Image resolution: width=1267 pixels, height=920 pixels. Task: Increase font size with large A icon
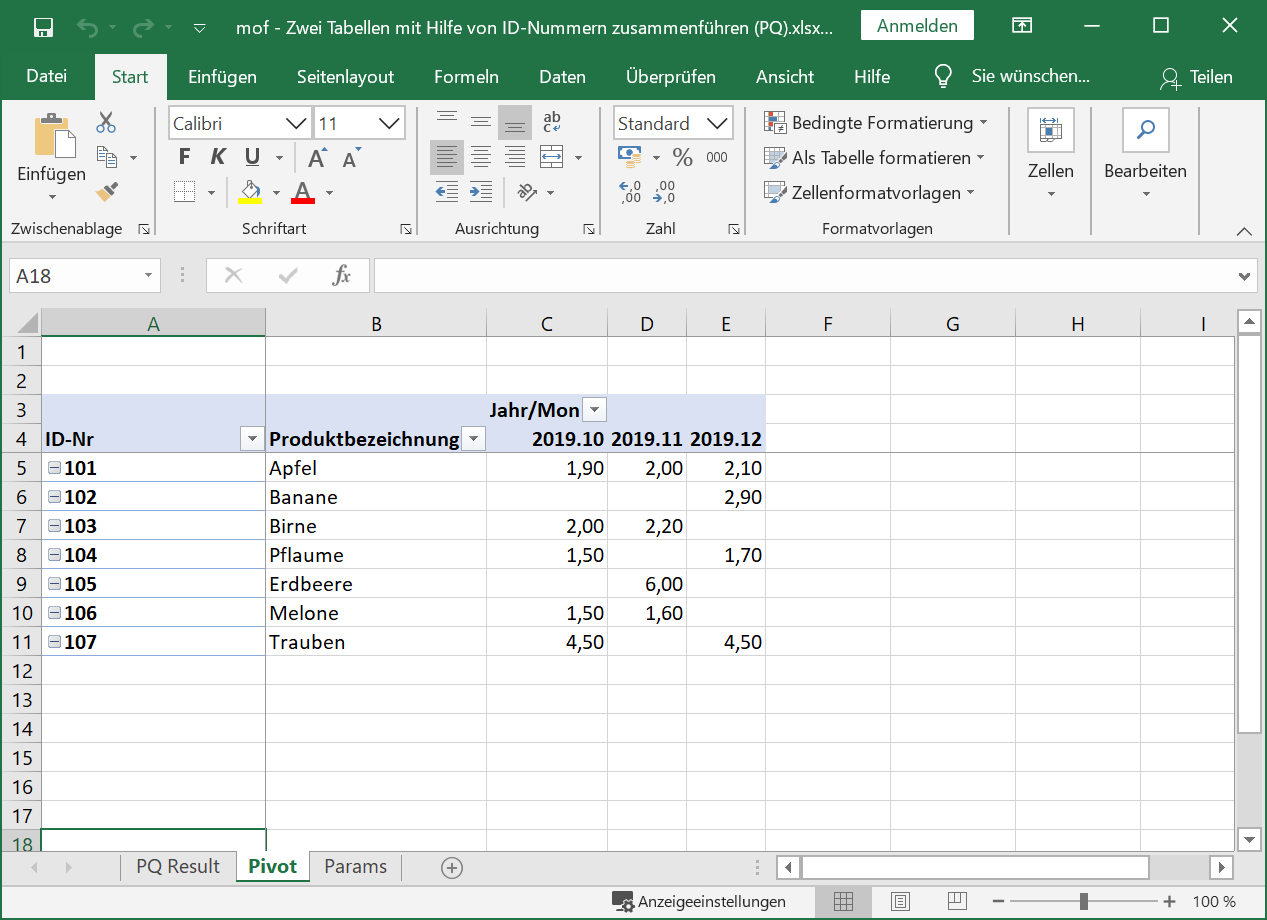[317, 158]
